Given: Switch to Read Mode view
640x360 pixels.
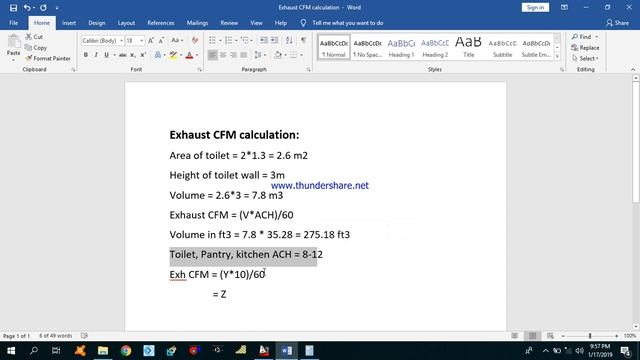Looking at the screenshot, I should click(515, 336).
